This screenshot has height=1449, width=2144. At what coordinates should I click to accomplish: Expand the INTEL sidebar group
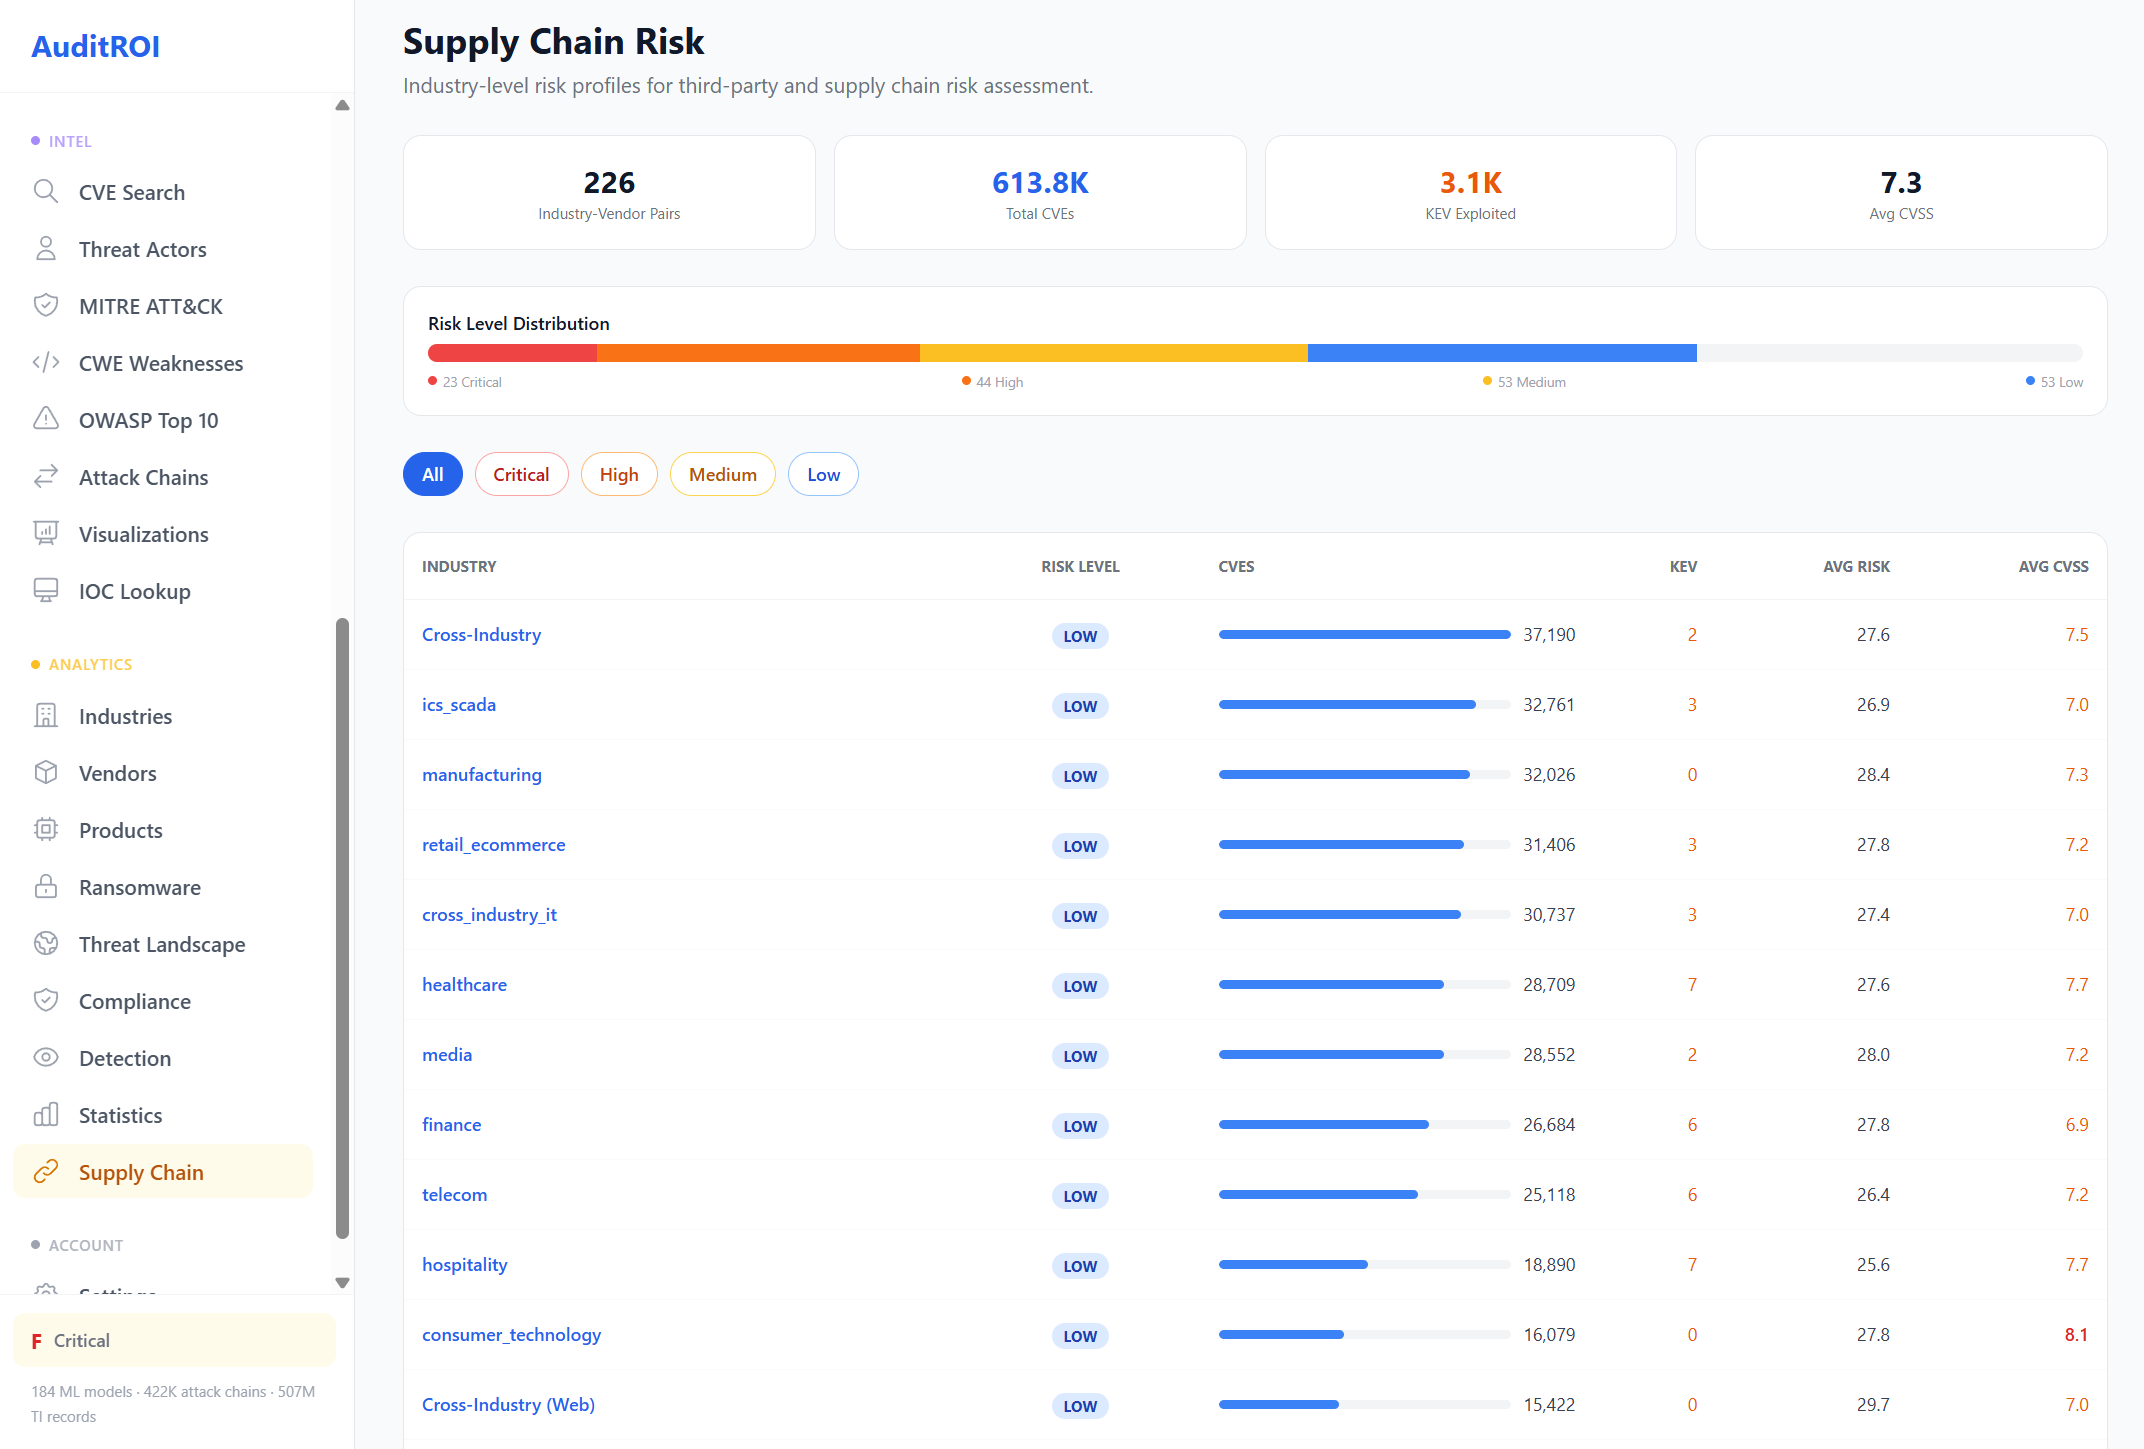point(70,141)
